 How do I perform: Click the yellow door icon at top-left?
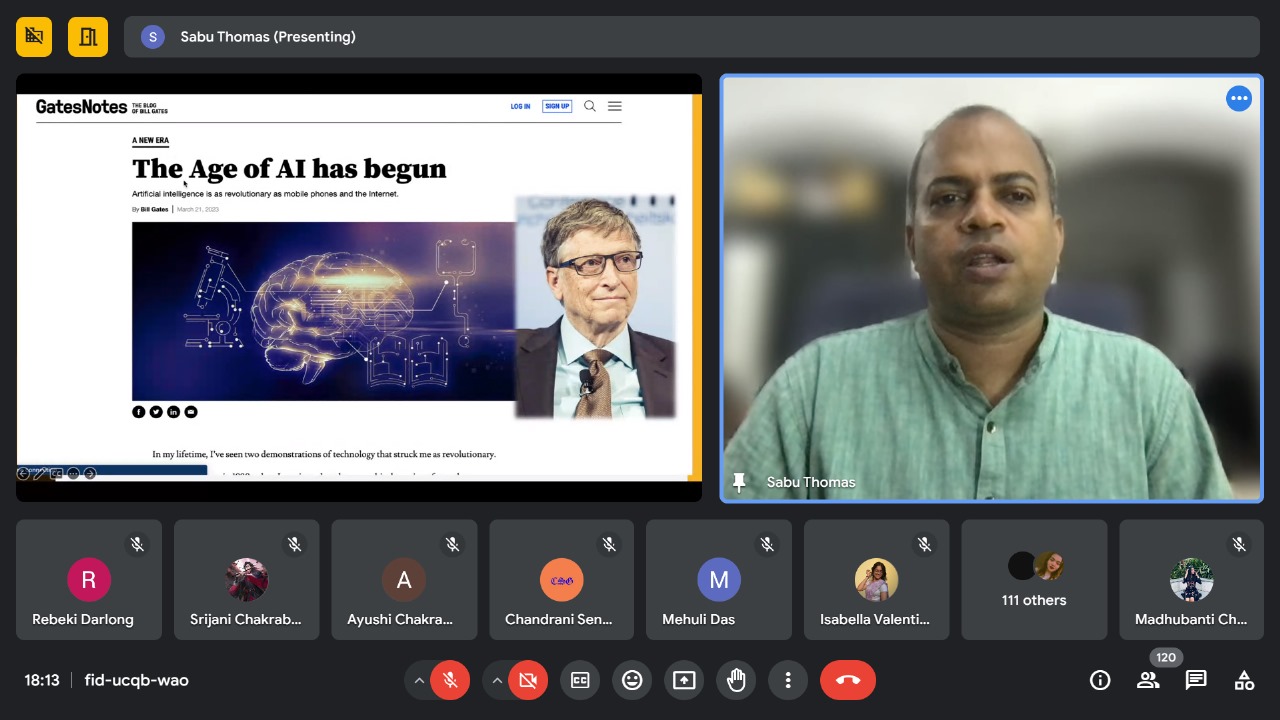click(88, 37)
